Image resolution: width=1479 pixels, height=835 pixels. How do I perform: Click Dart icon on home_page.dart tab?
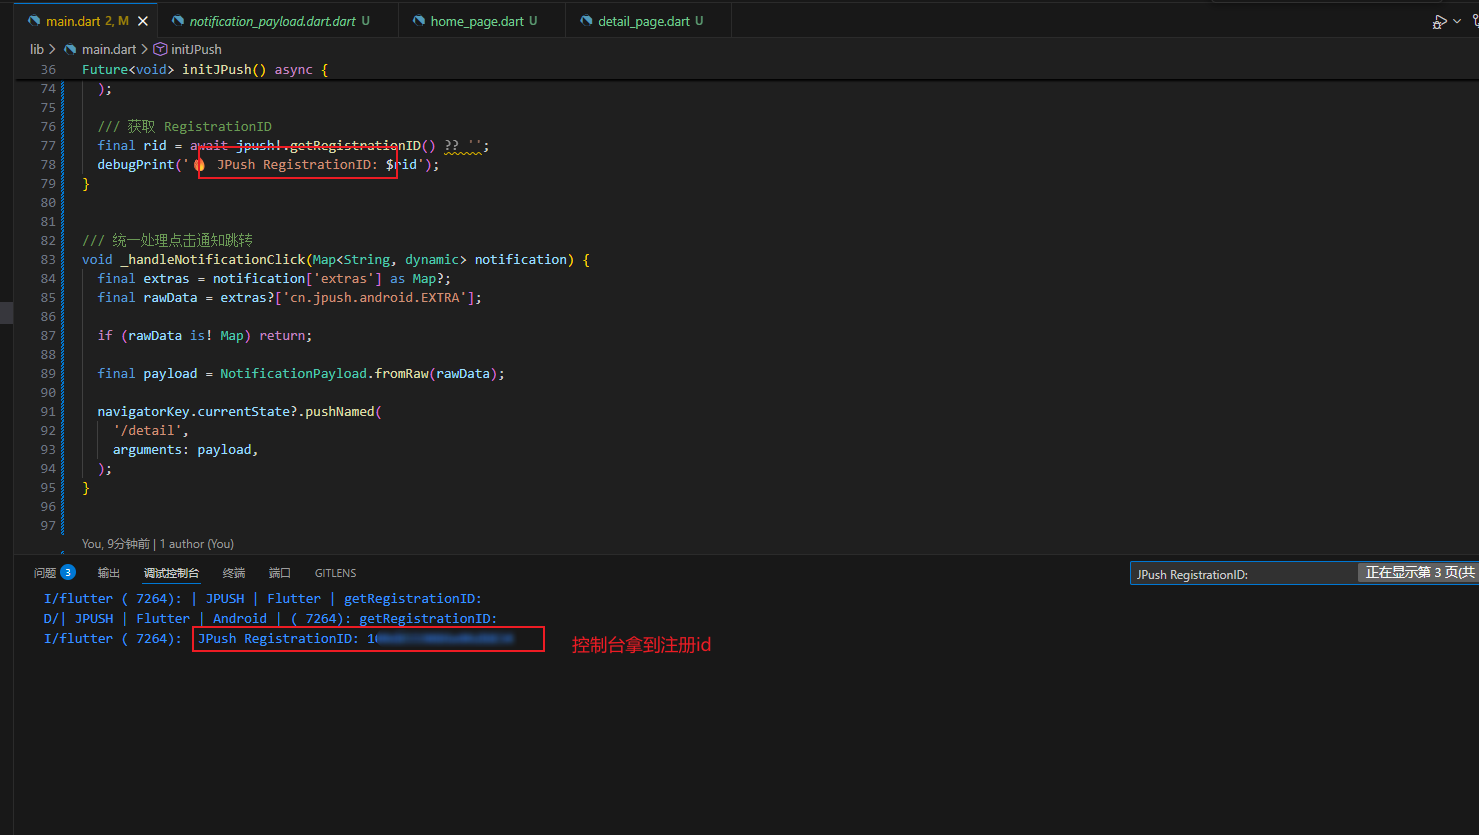point(419,21)
